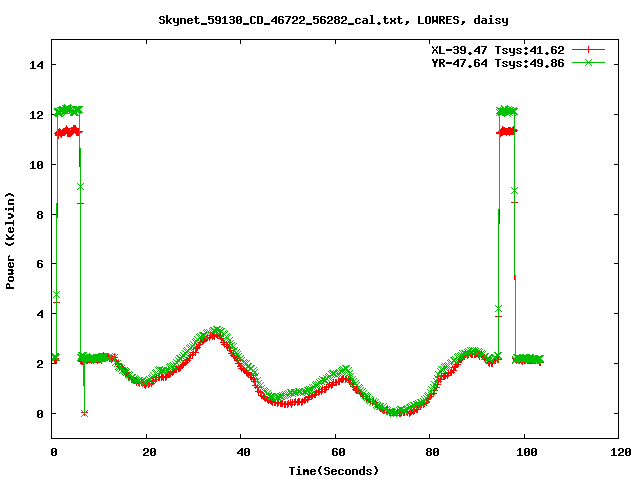Click the x-axis tick label 100
The width and height of the screenshot is (640, 480).
pos(527,452)
